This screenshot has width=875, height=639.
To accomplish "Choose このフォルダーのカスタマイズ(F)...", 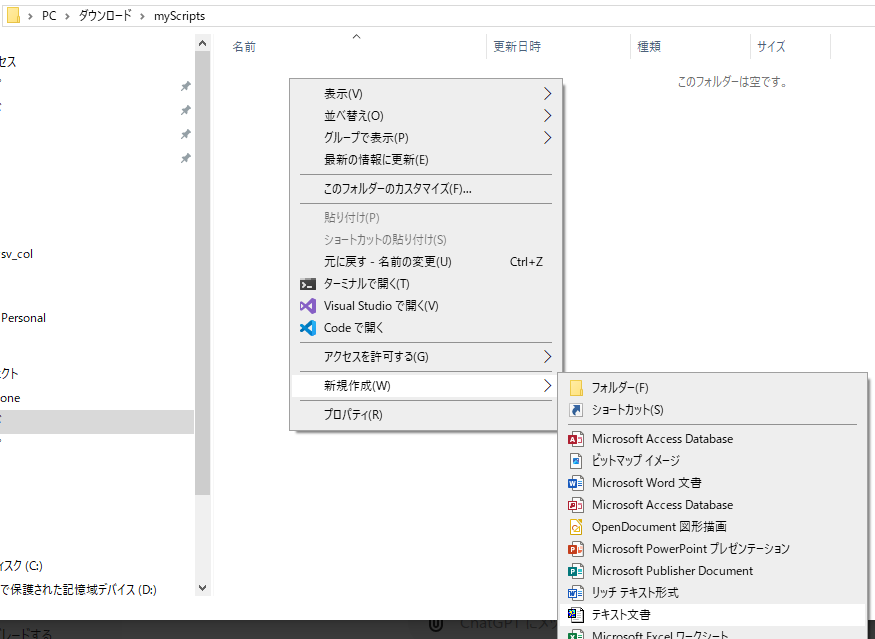I will click(426, 189).
